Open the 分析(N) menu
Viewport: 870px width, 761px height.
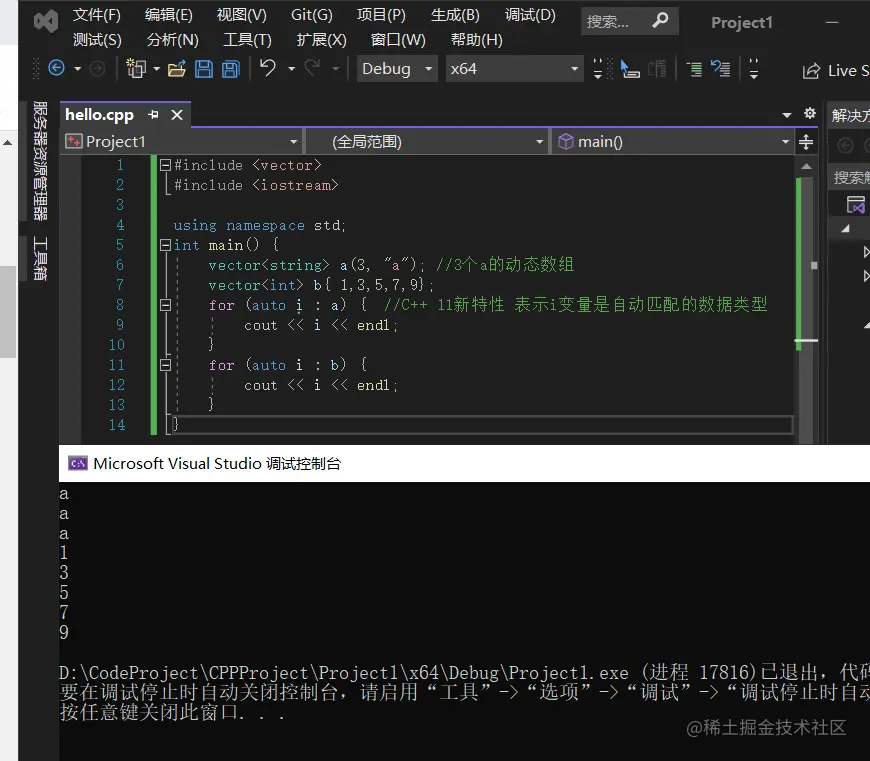[x=173, y=39]
